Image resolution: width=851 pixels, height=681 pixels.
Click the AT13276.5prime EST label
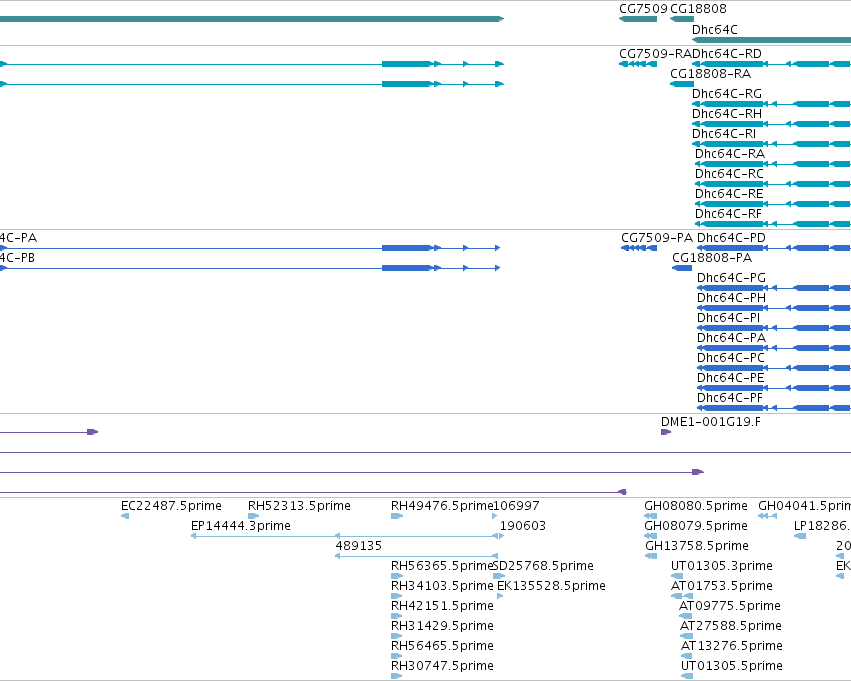[x=732, y=647]
